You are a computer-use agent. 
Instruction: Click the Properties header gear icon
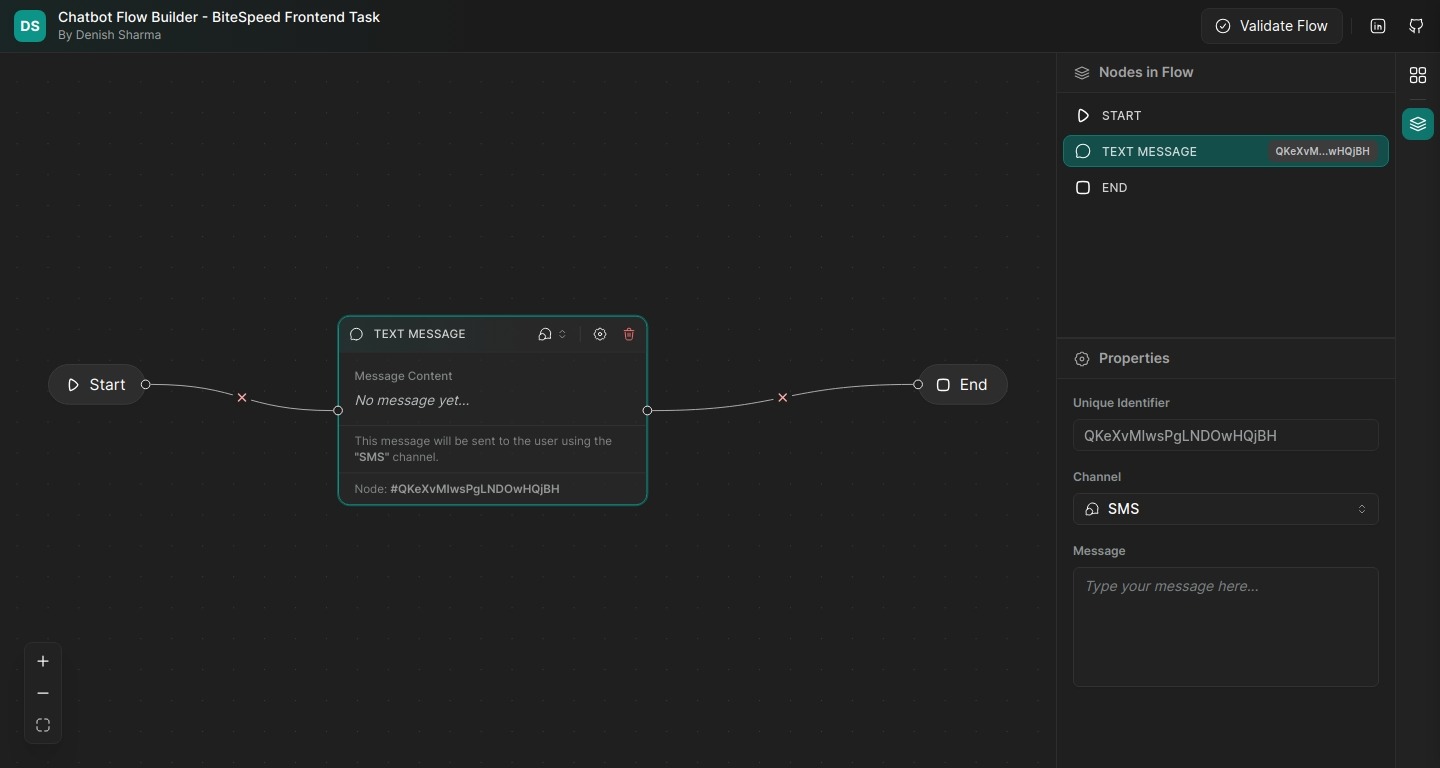tap(1082, 359)
